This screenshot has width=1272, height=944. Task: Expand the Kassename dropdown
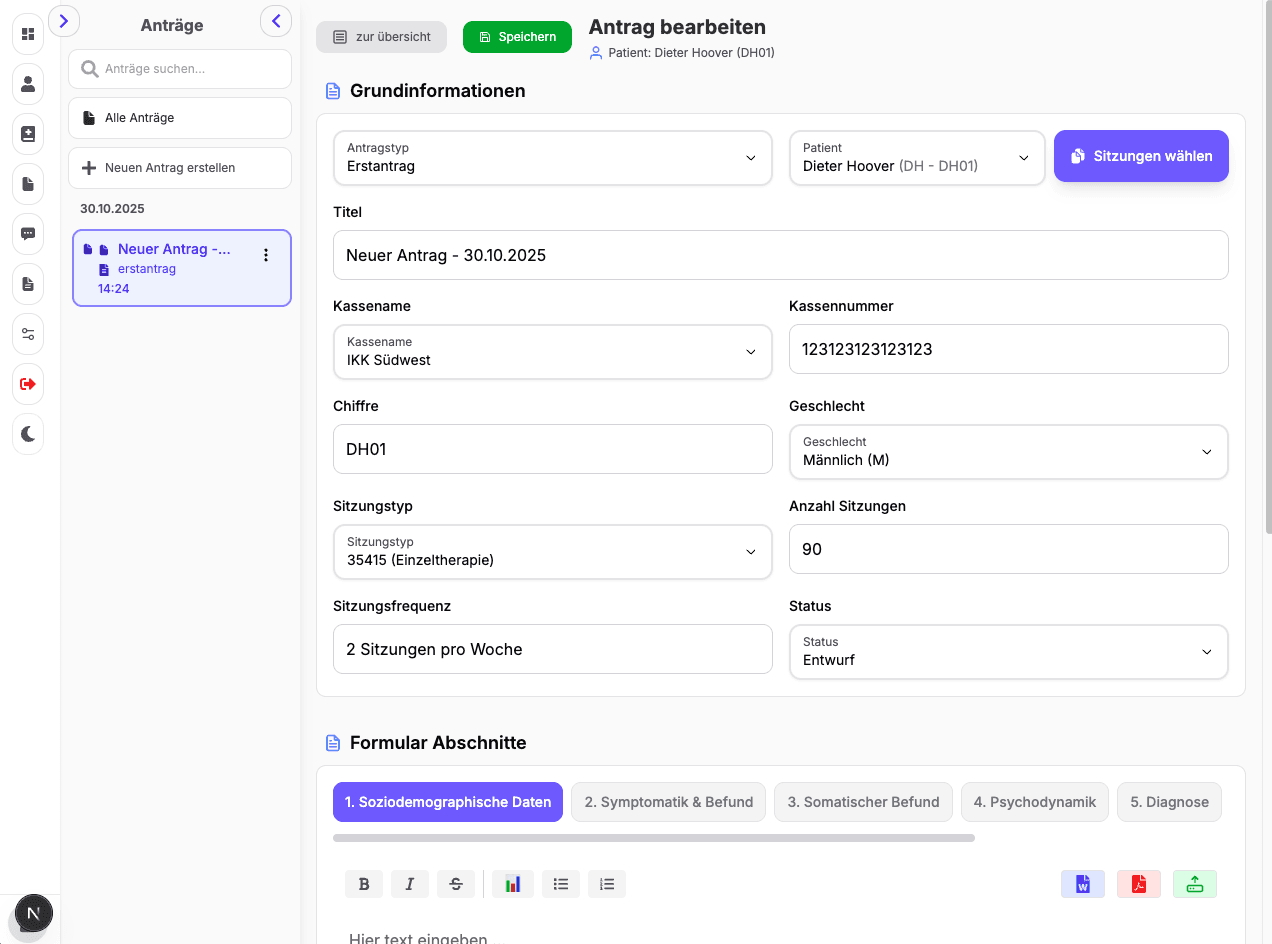552,352
